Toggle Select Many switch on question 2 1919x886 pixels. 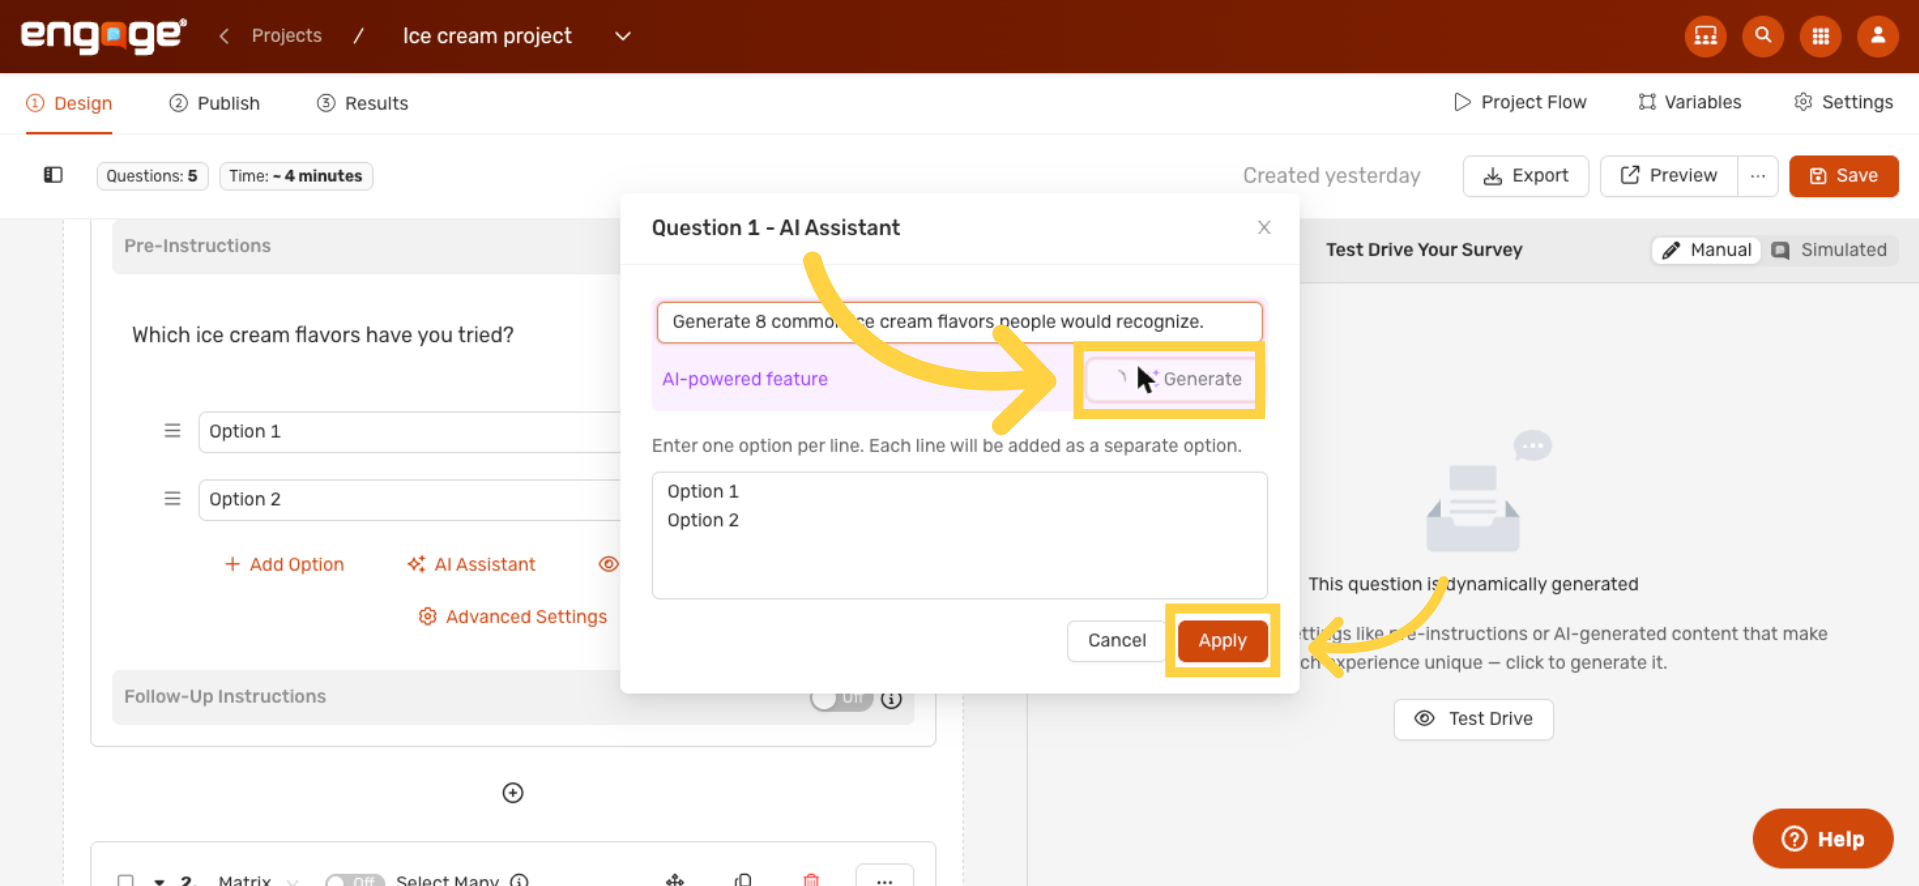click(x=354, y=881)
